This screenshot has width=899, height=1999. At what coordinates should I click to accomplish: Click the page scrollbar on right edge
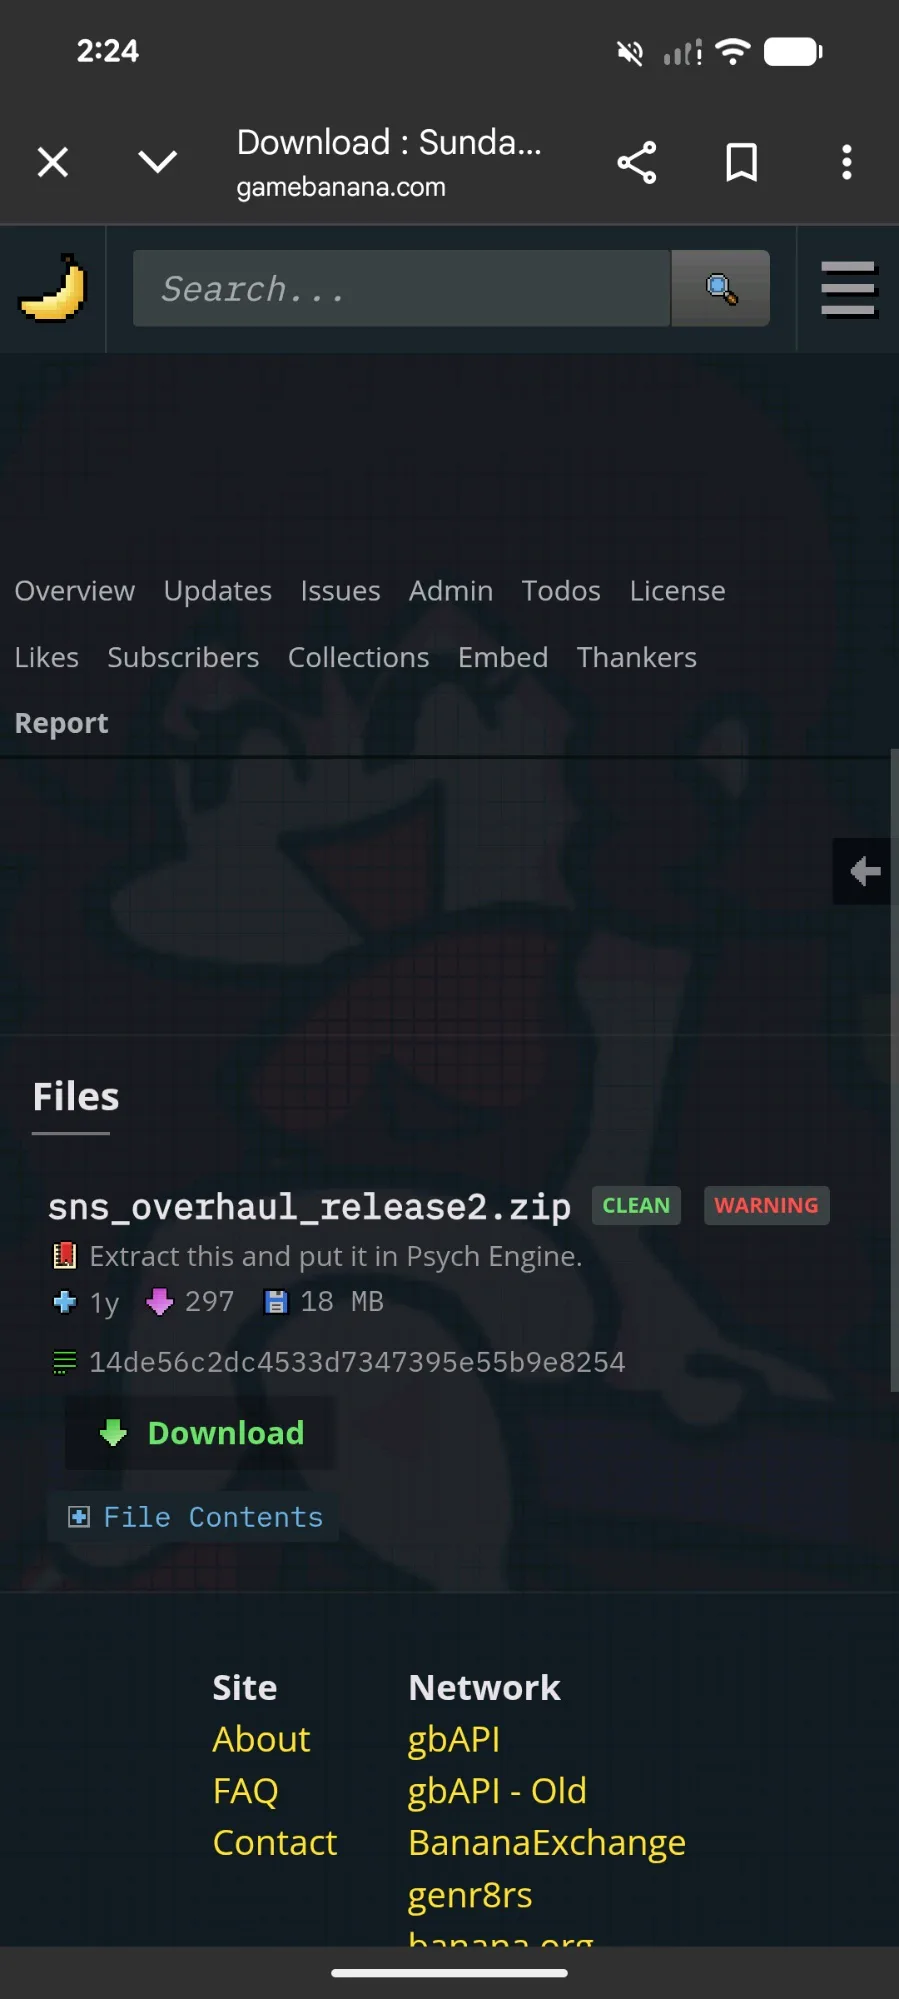point(894,1070)
